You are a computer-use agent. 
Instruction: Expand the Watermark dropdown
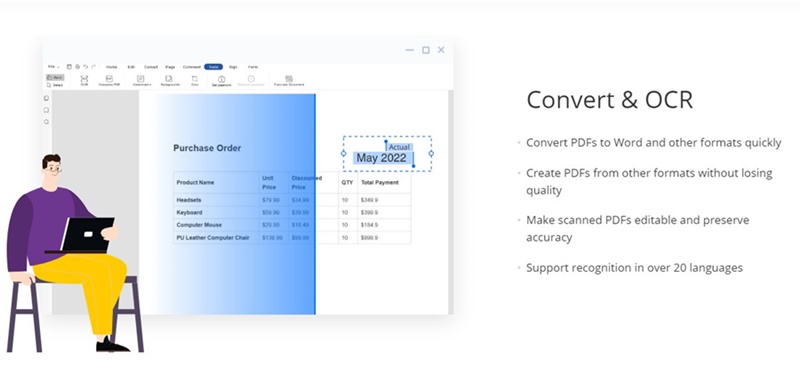click(x=142, y=80)
